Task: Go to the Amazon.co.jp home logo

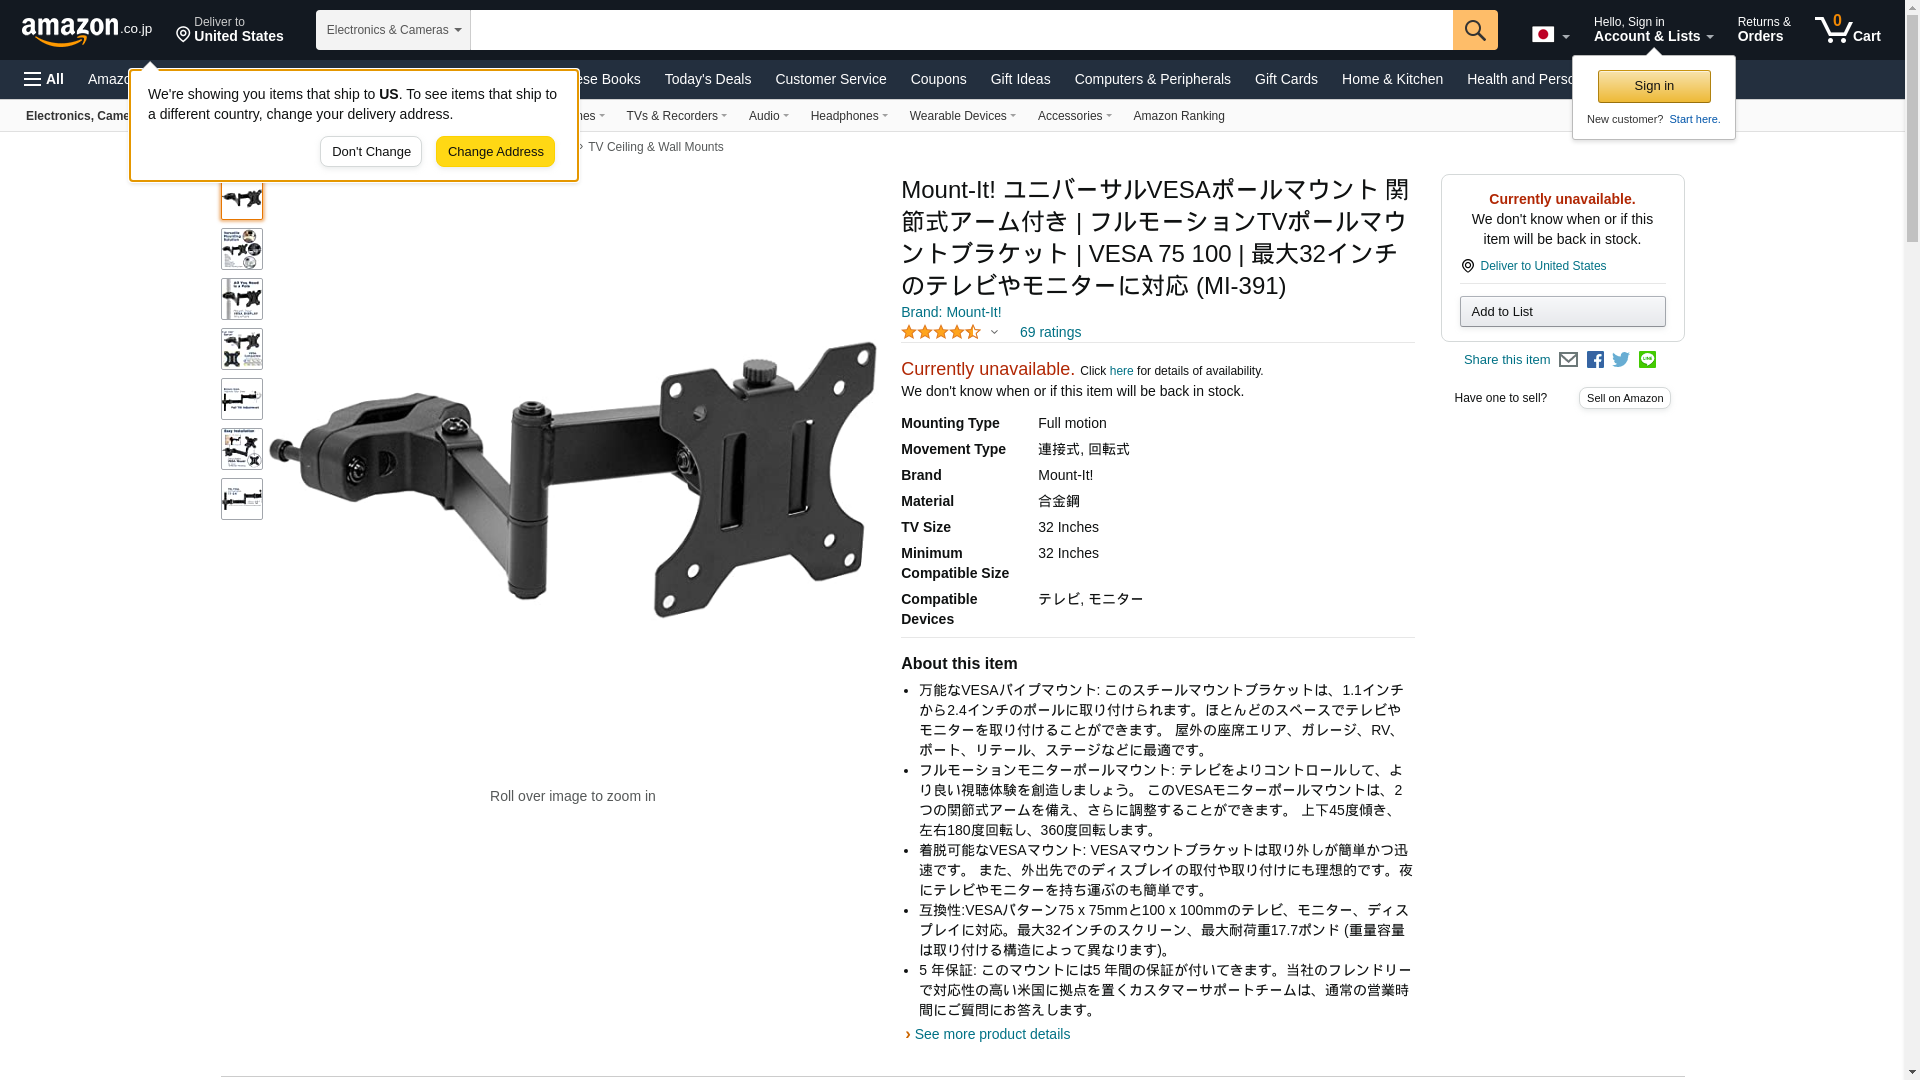Action: (x=86, y=31)
